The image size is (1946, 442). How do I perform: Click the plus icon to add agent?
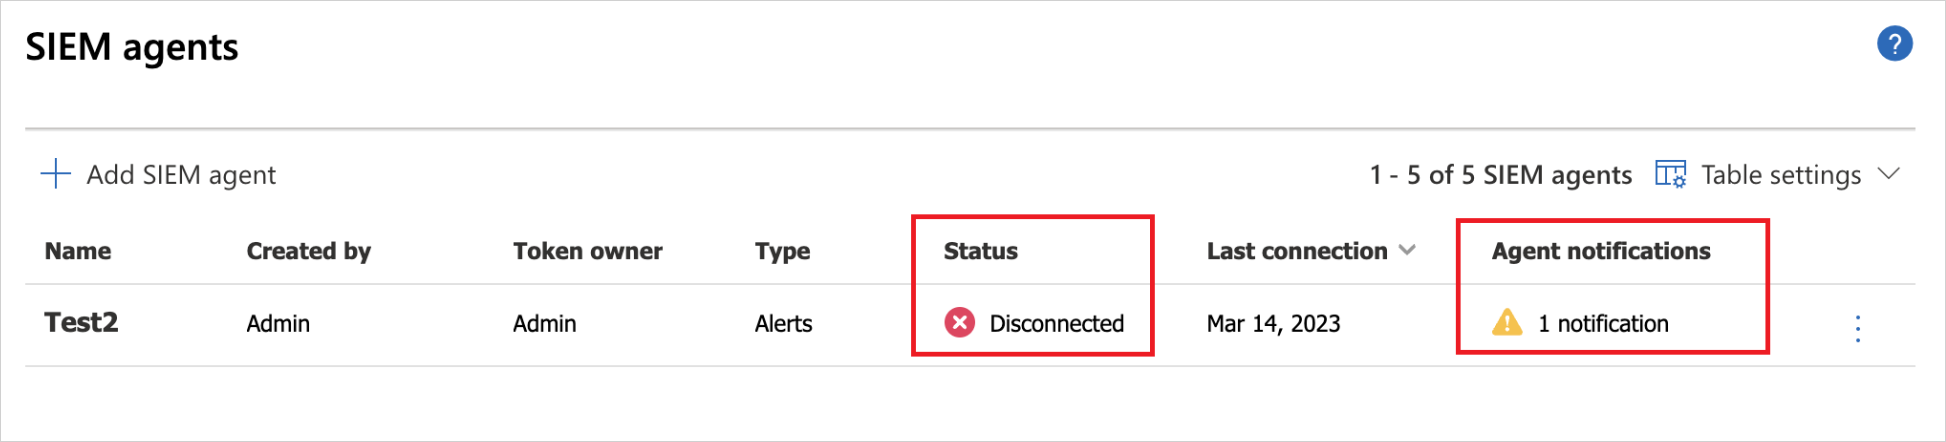coord(56,174)
